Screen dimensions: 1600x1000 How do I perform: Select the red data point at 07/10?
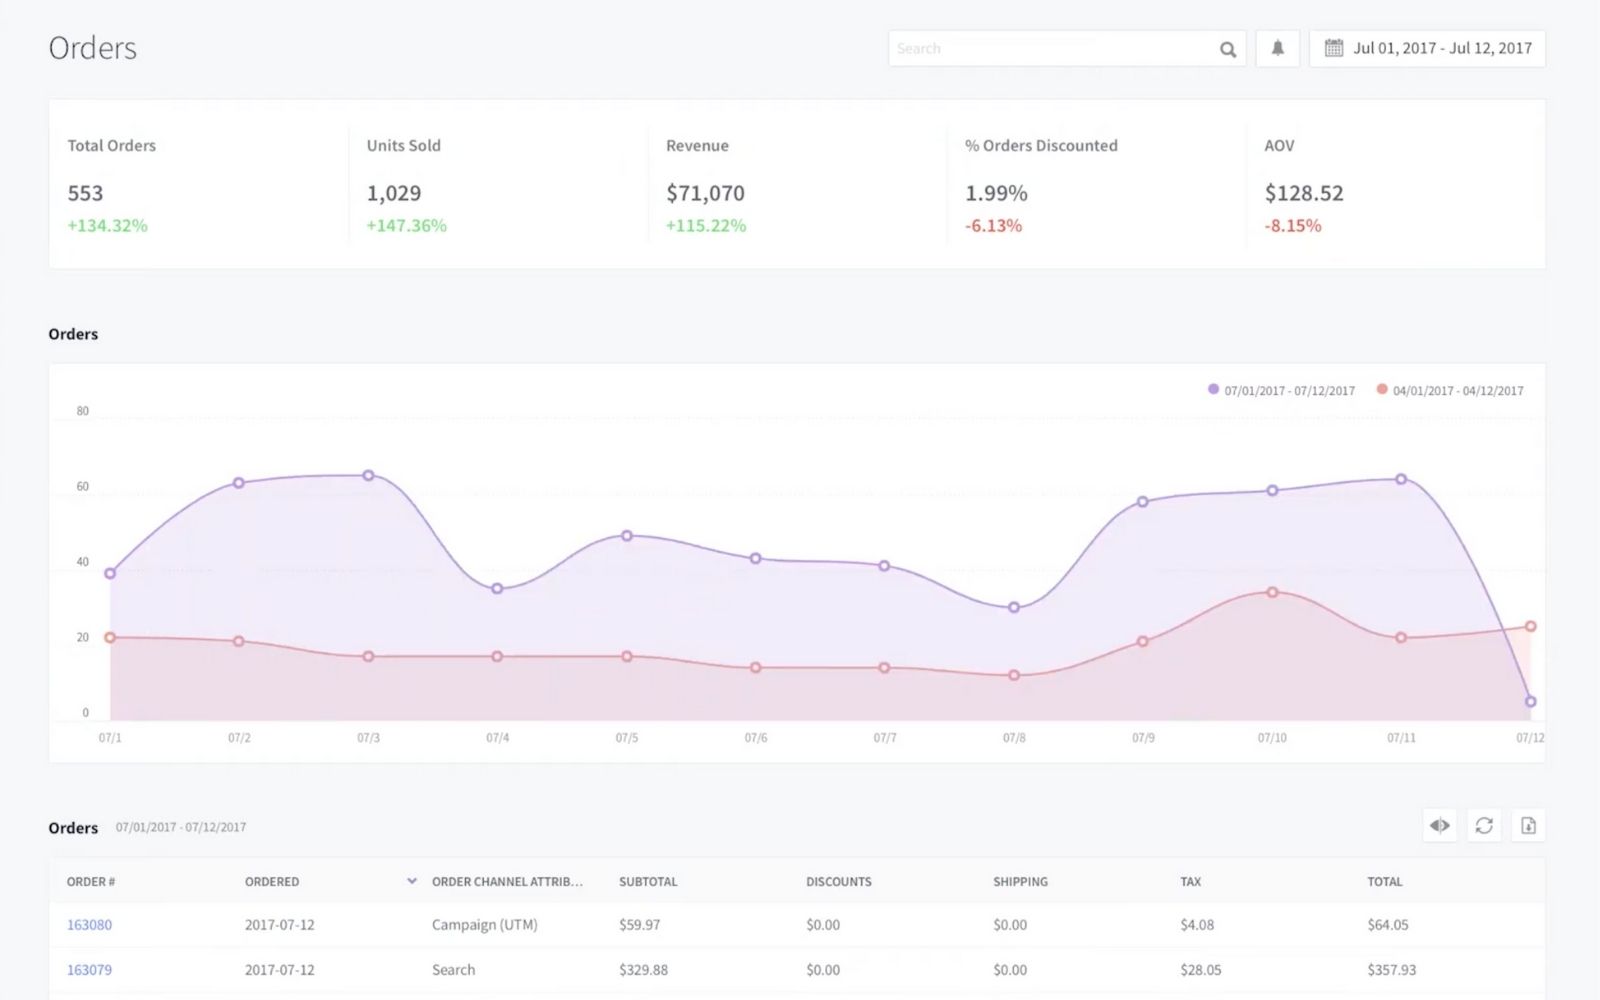point(1272,593)
